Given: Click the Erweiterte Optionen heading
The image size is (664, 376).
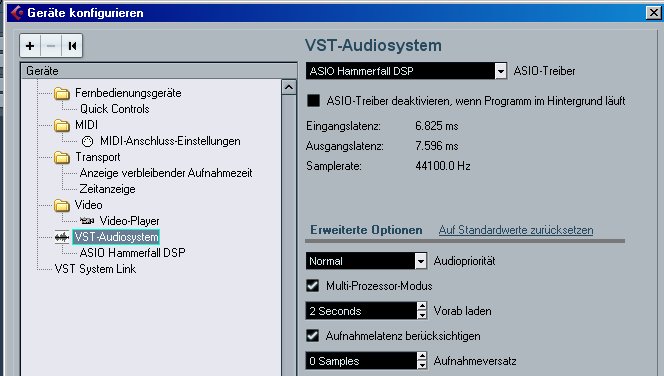Looking at the screenshot, I should pyautogui.click(x=366, y=230).
